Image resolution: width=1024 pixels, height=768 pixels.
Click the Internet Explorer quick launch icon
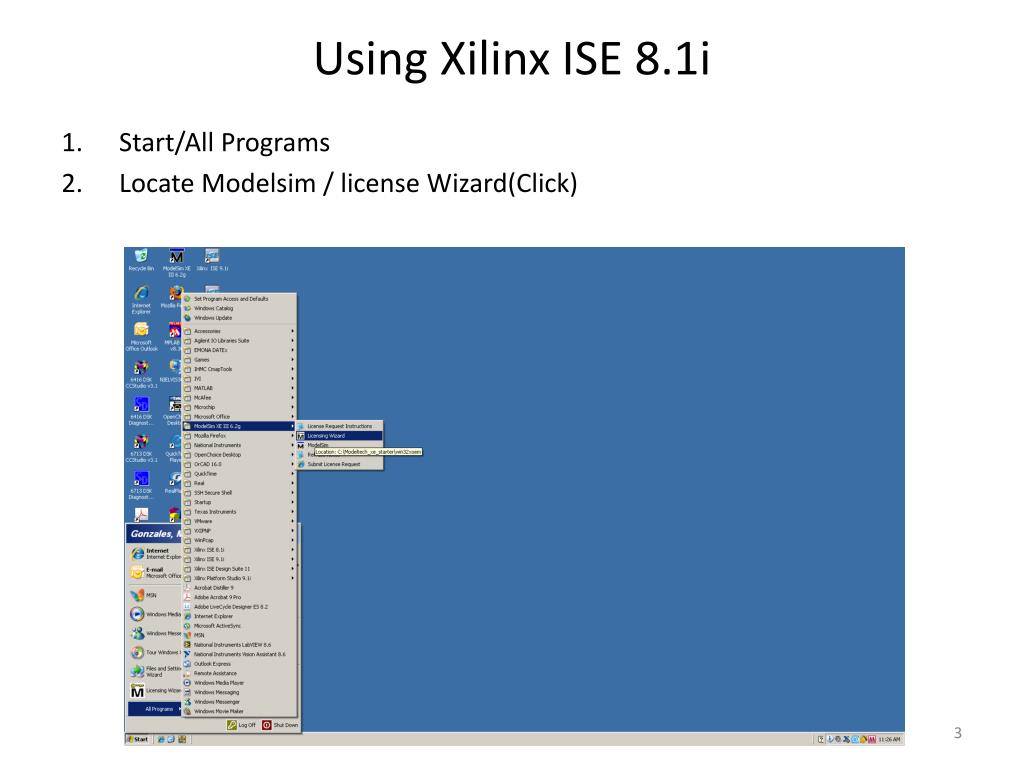pyautogui.click(x=161, y=739)
